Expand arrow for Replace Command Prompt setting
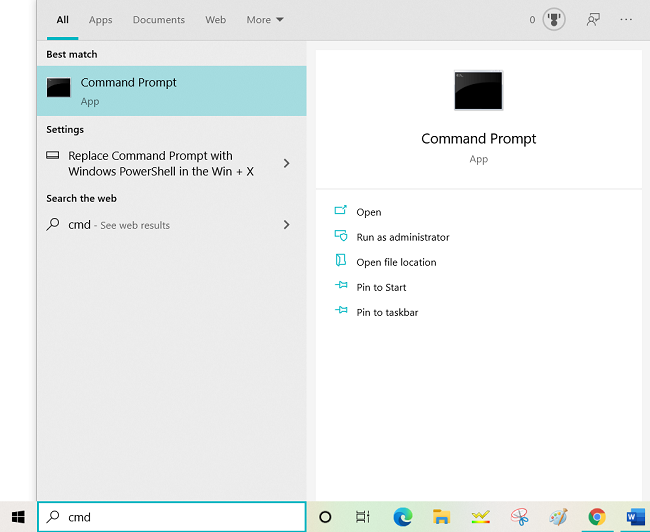Screen dimensions: 650x532 pos(286,163)
